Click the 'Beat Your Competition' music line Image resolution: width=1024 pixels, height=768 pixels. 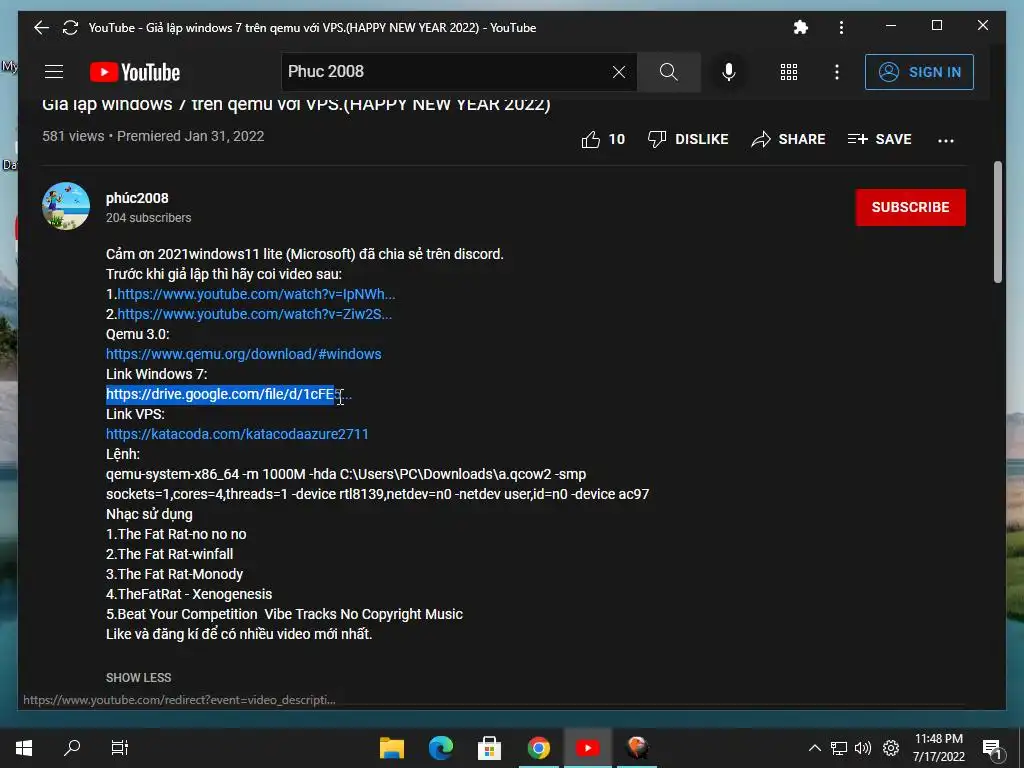[284, 615]
